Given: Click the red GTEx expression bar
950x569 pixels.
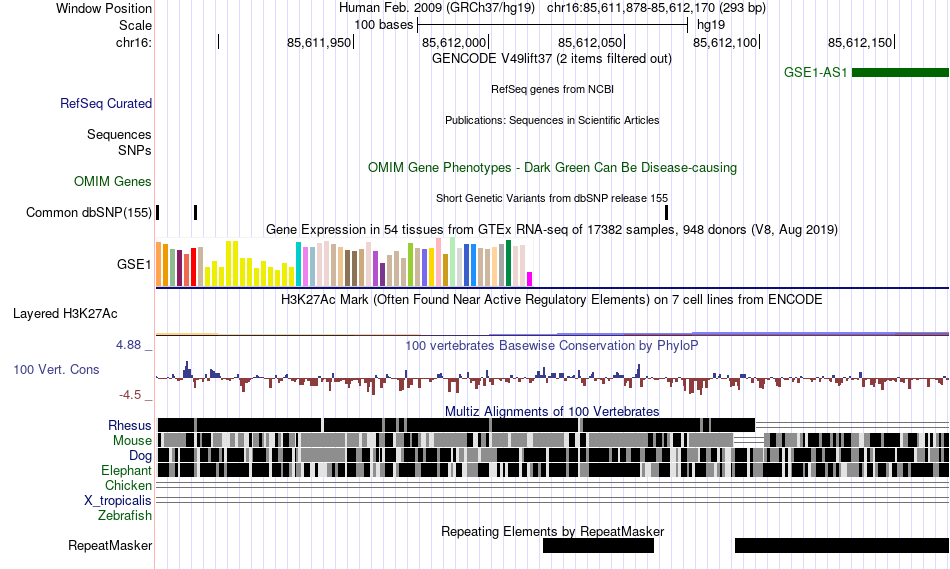Looking at the screenshot, I should click(194, 267).
